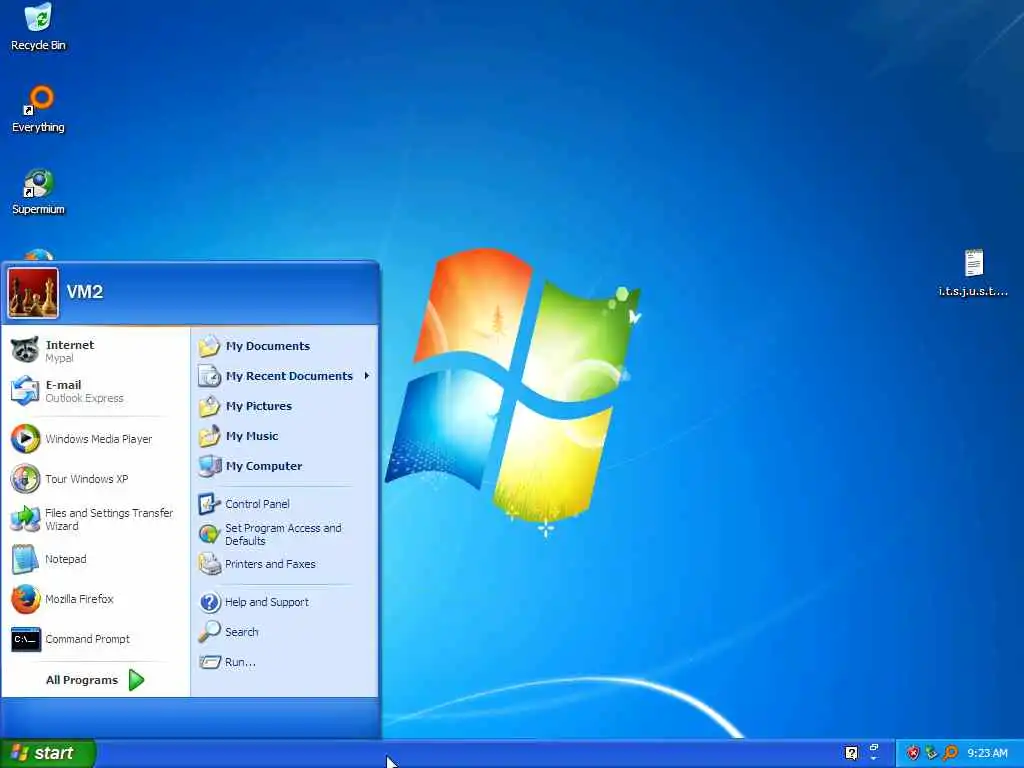The height and width of the screenshot is (768, 1024).
Task: Launch Mozilla Firefox from Start menu
Action: (95, 599)
